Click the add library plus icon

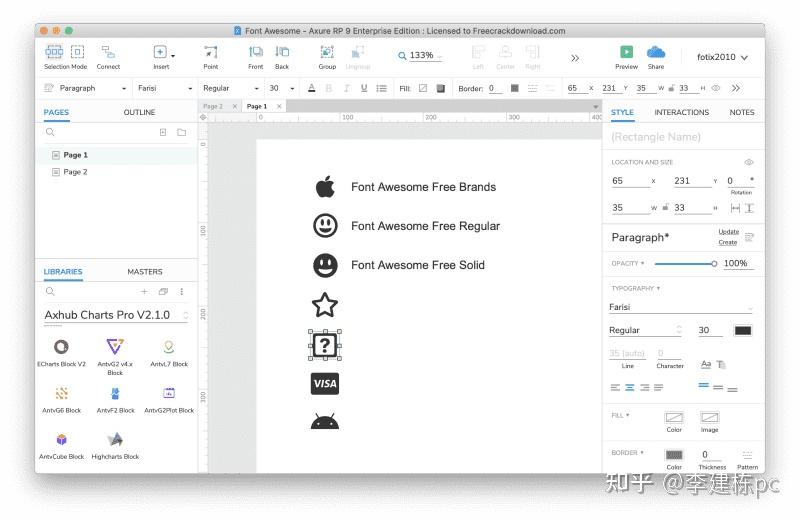point(144,291)
